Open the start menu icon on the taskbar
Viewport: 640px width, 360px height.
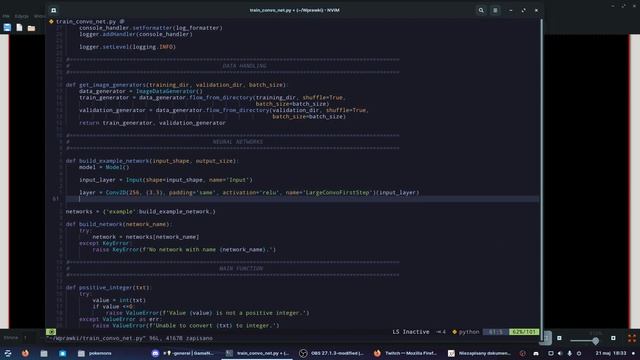(7, 353)
